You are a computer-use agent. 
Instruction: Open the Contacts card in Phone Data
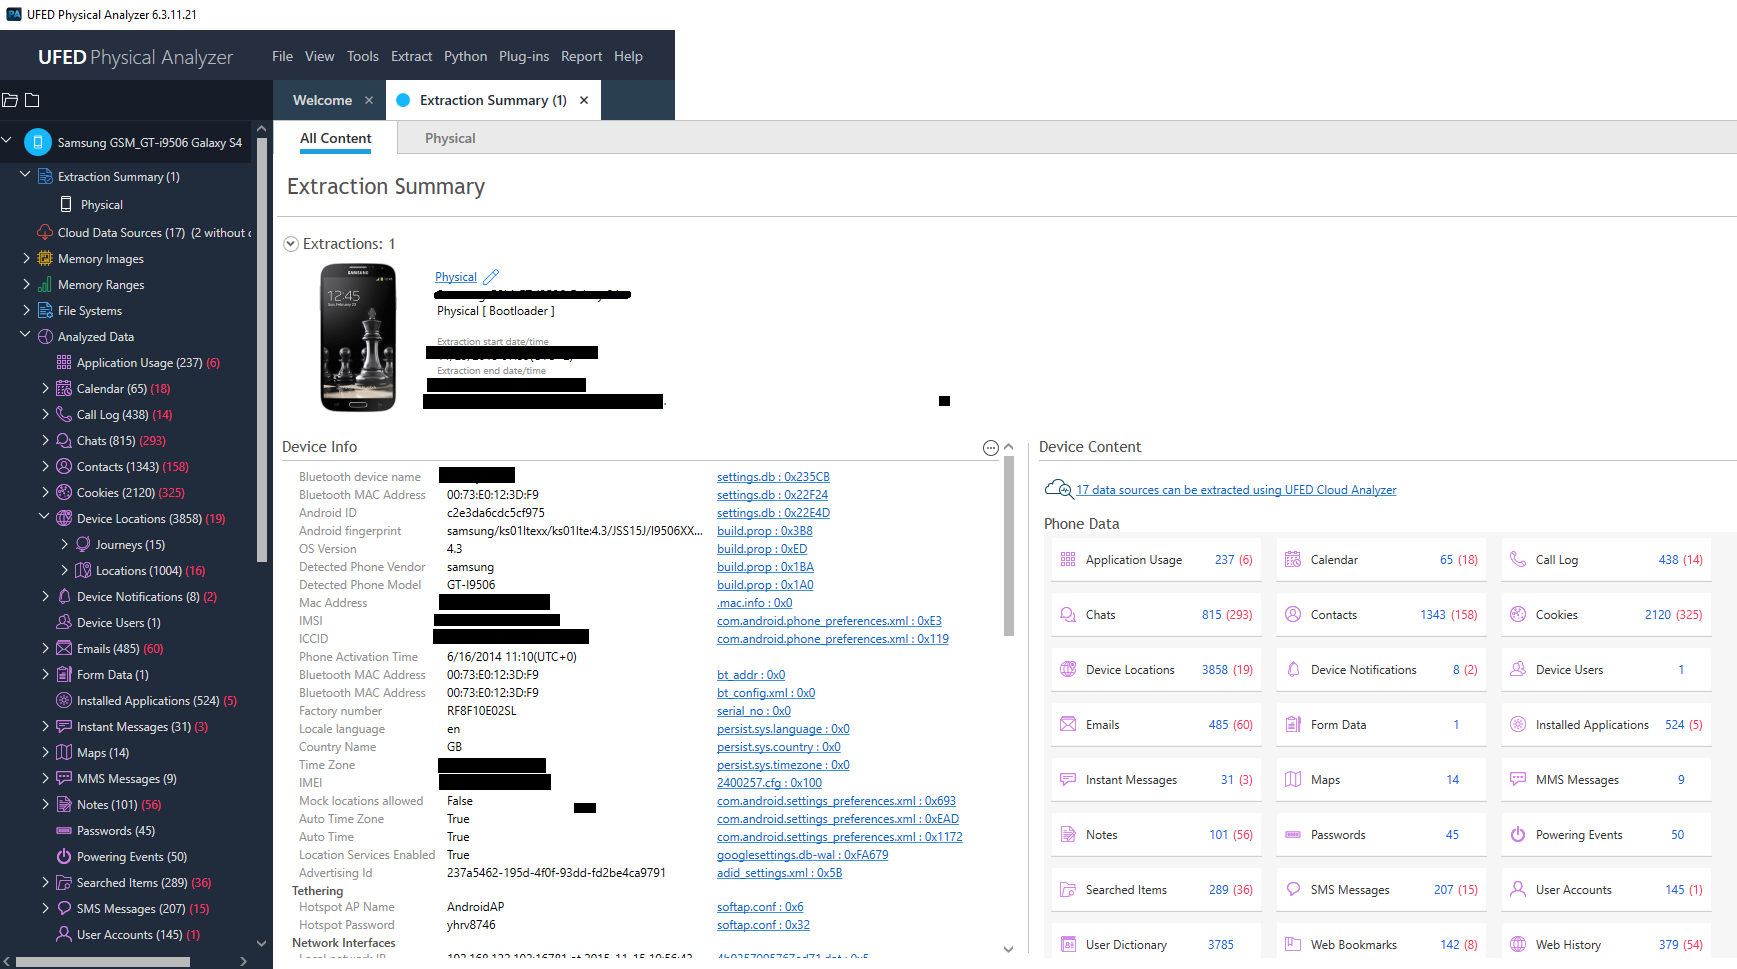[x=1381, y=615]
